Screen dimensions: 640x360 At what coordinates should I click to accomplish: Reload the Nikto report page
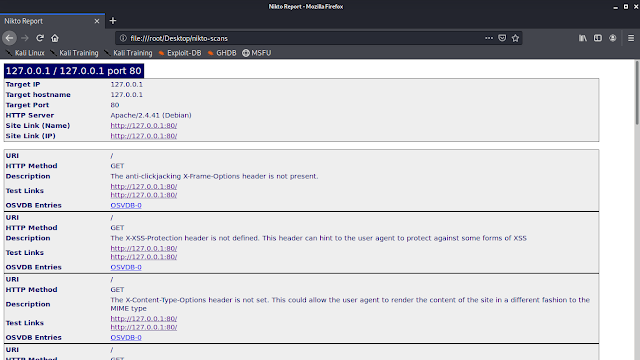[40, 38]
